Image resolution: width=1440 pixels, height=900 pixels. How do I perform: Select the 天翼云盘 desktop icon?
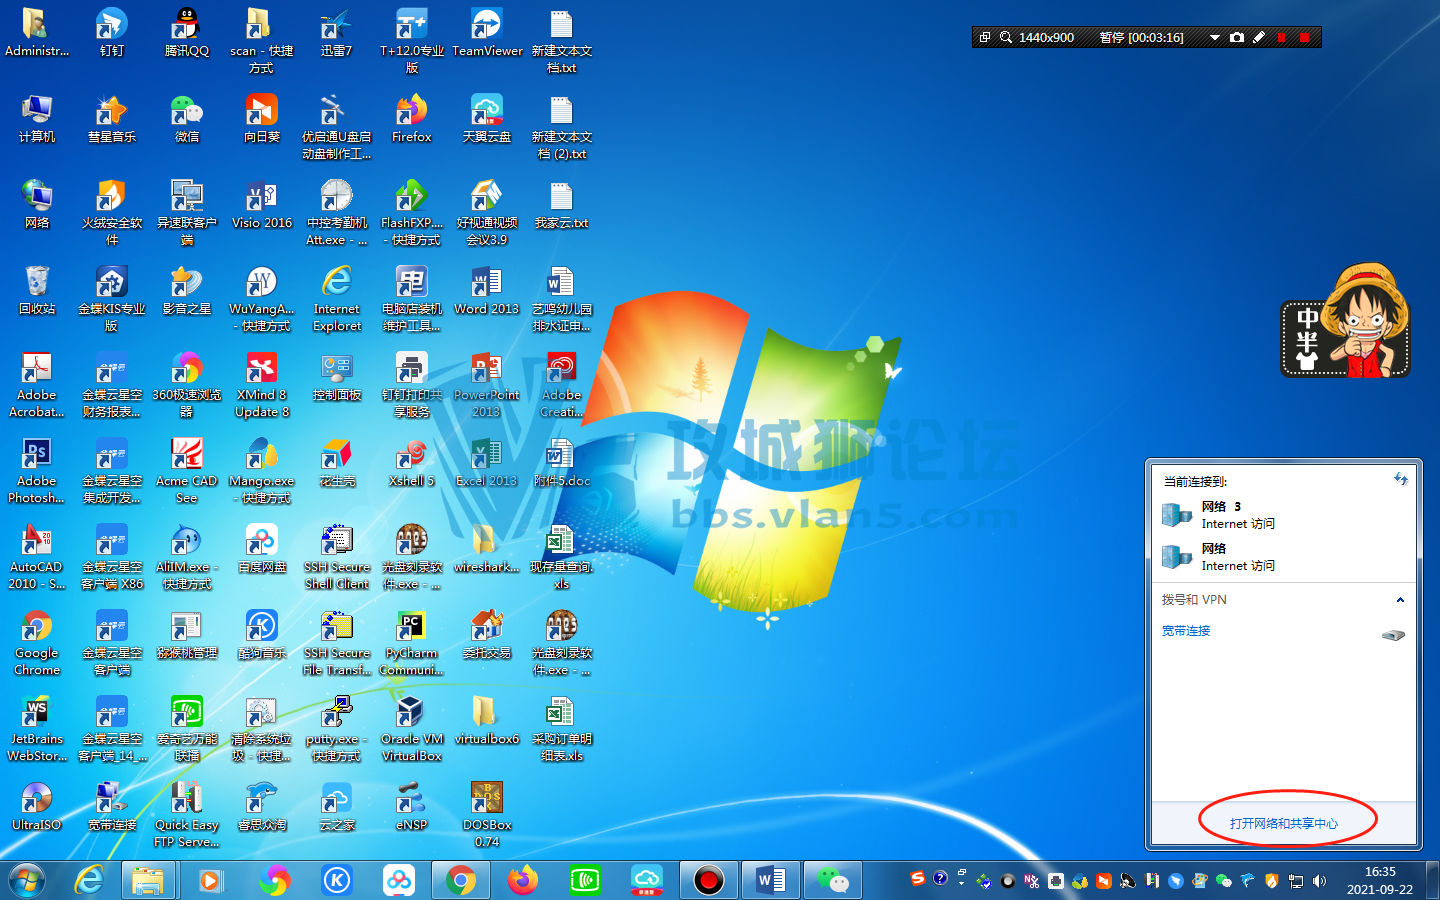pyautogui.click(x=487, y=119)
